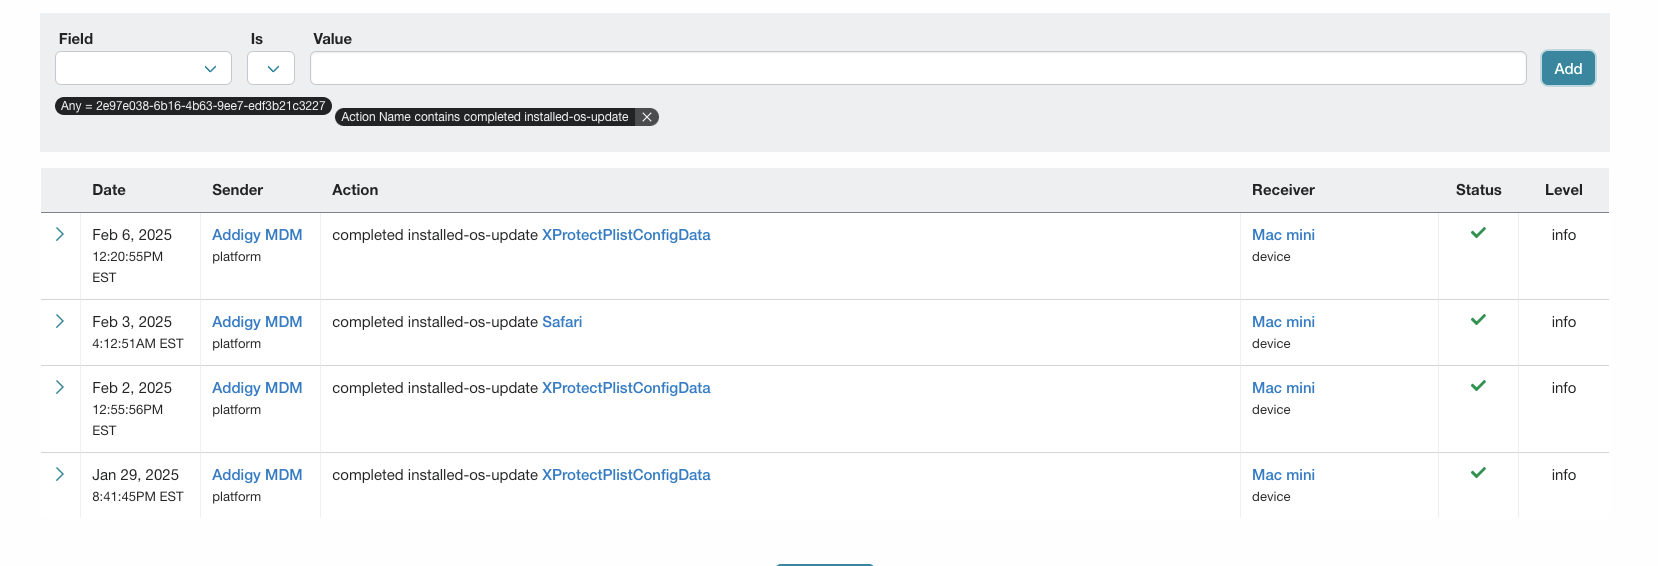Expand the Feb 3, 2025 event row

(x=60, y=321)
